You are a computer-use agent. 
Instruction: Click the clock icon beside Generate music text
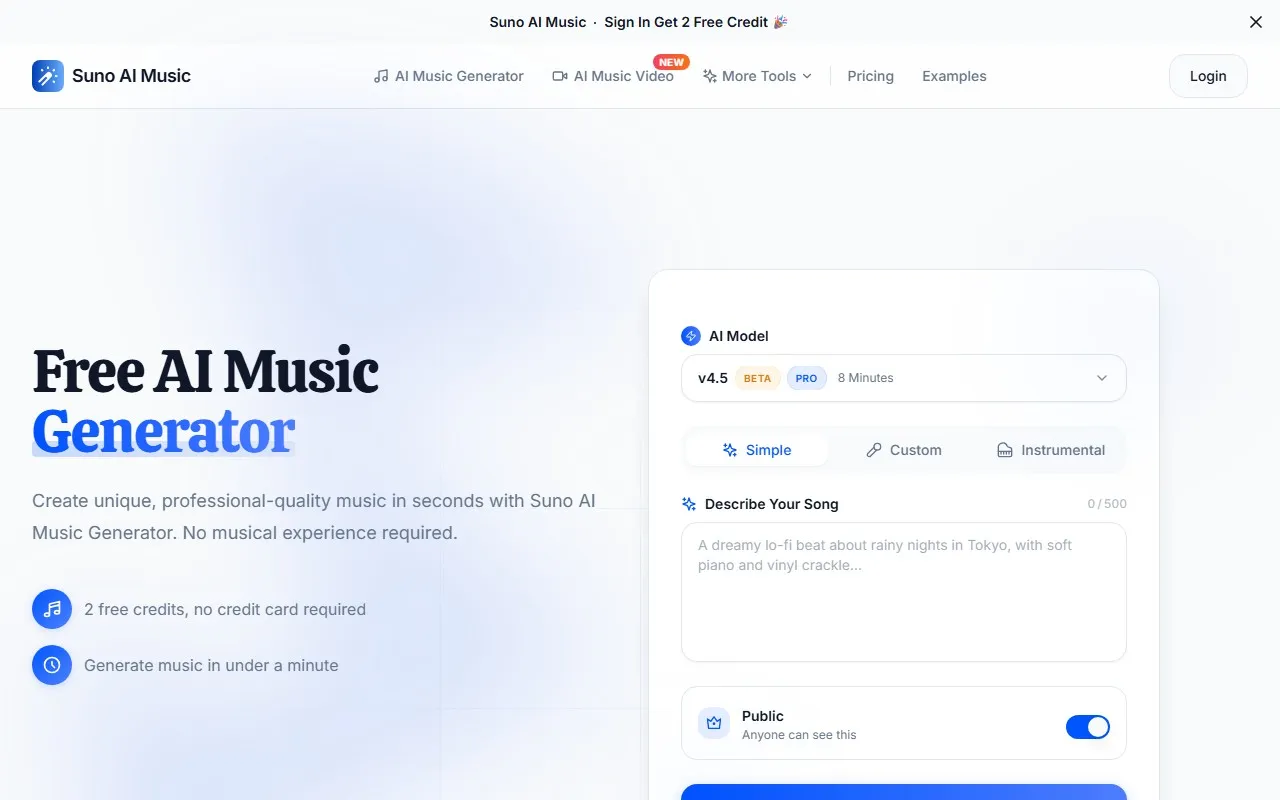pyautogui.click(x=52, y=665)
